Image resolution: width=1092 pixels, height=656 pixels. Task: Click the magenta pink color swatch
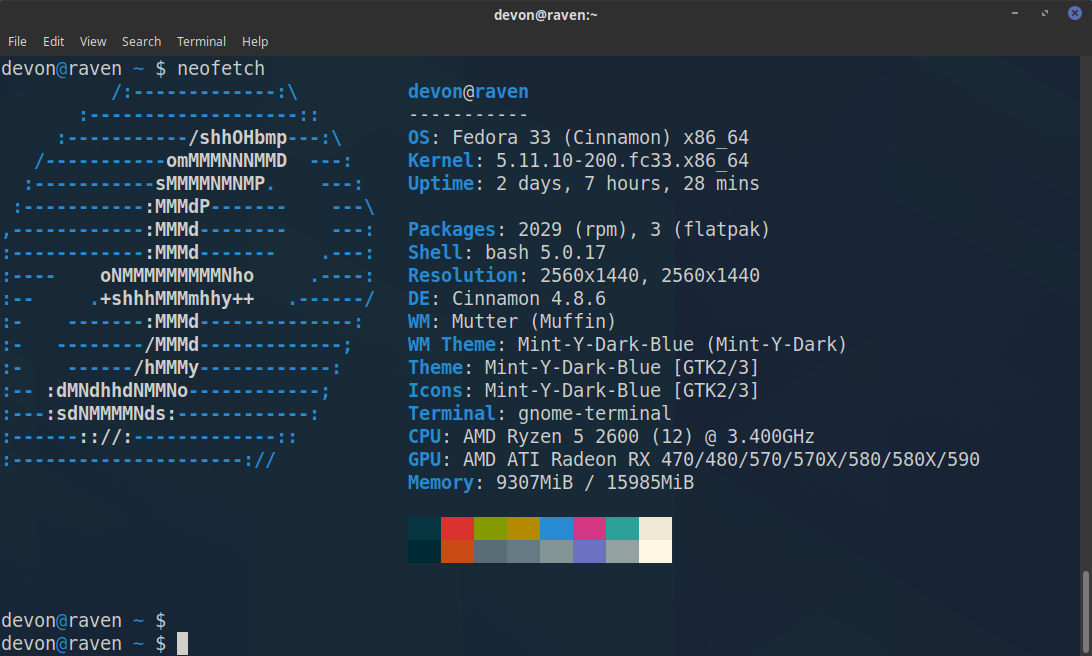pos(590,529)
